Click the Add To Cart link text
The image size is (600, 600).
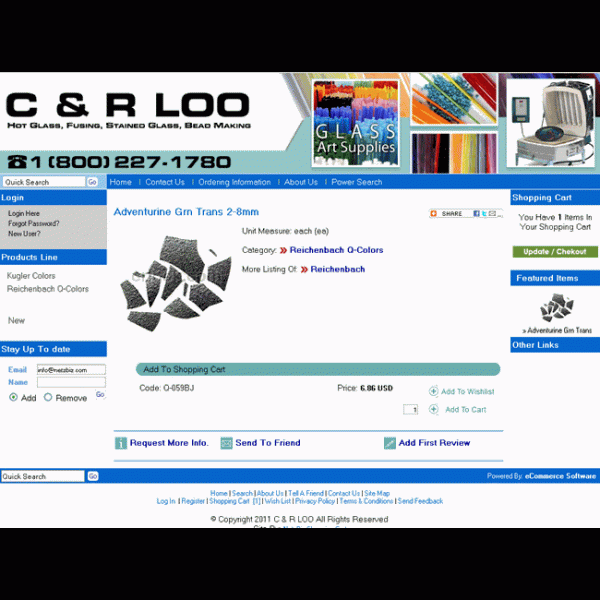[466, 409]
